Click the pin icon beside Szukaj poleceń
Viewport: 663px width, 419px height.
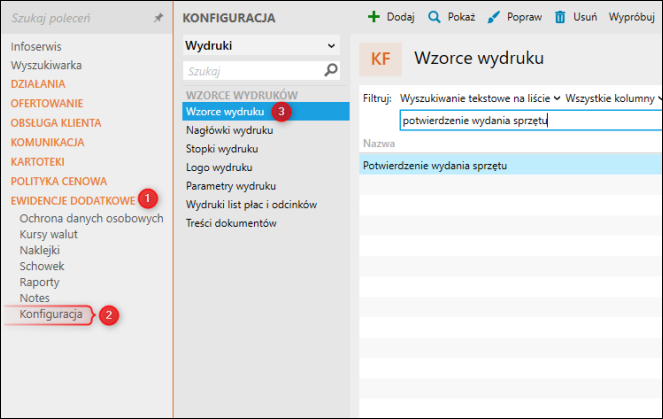pyautogui.click(x=158, y=18)
